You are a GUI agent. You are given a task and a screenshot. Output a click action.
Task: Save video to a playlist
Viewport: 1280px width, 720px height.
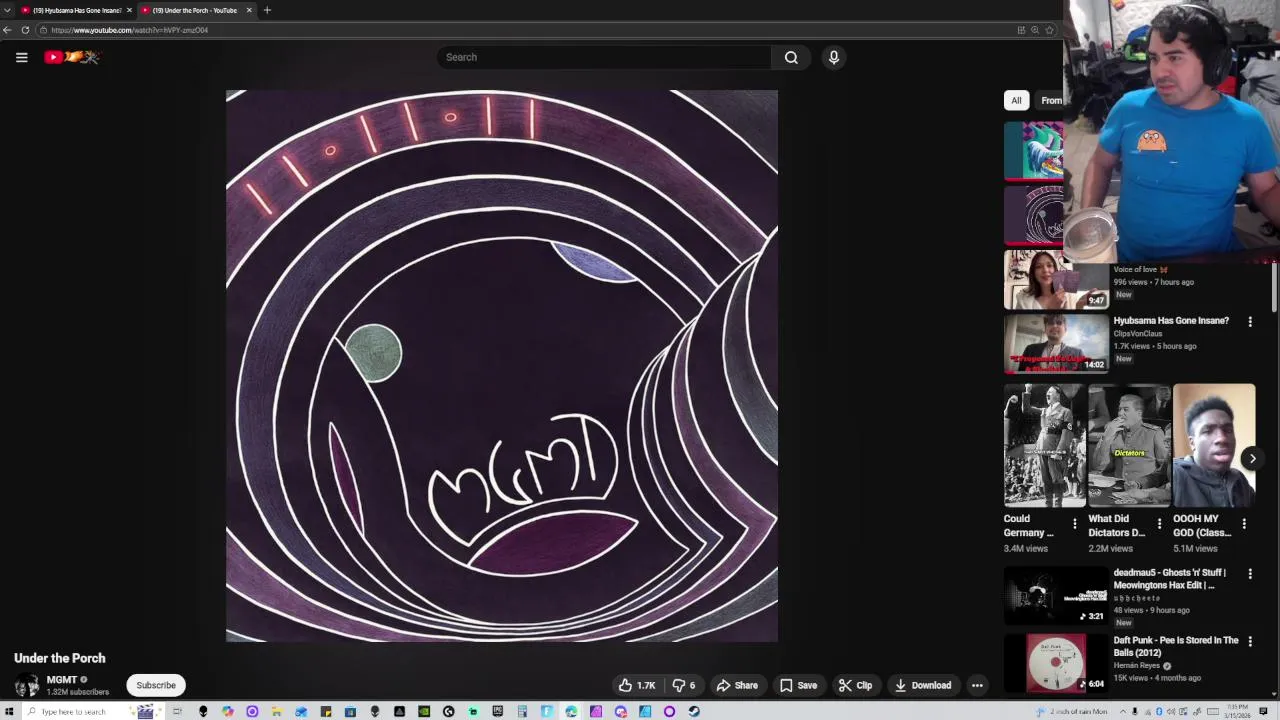click(798, 685)
